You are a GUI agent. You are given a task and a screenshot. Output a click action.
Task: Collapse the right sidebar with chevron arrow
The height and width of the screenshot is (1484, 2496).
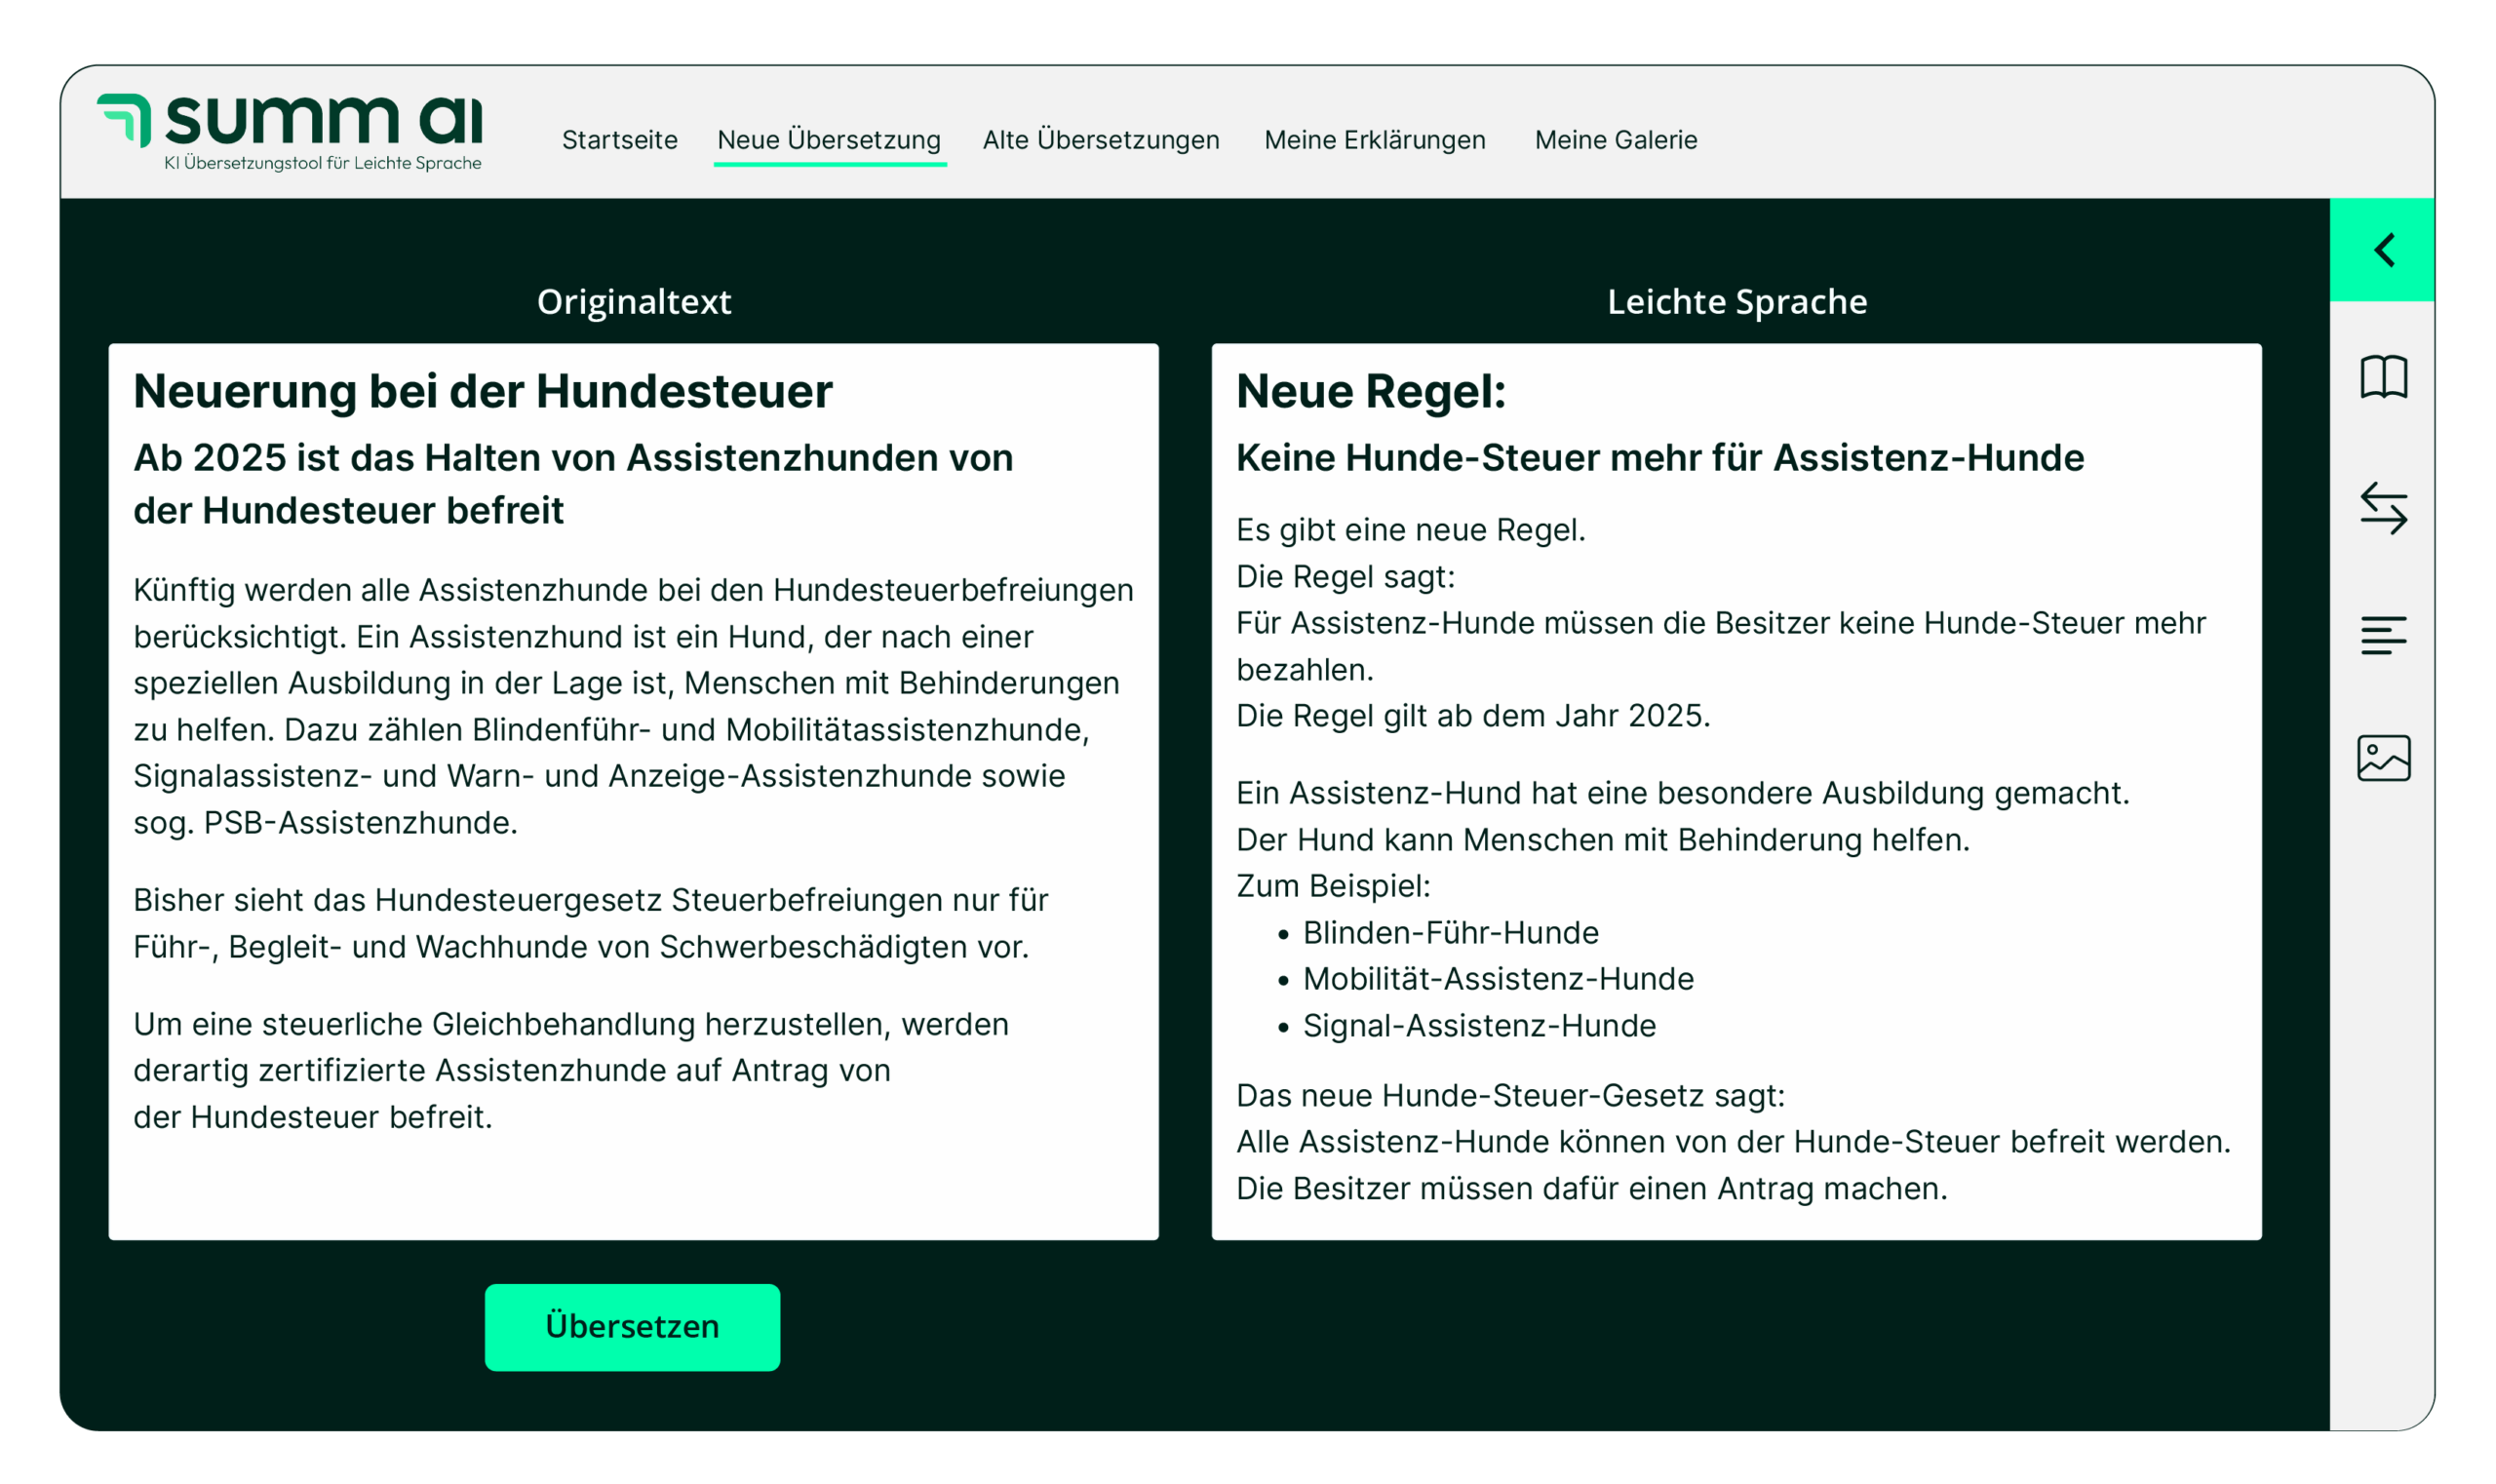(x=2383, y=250)
